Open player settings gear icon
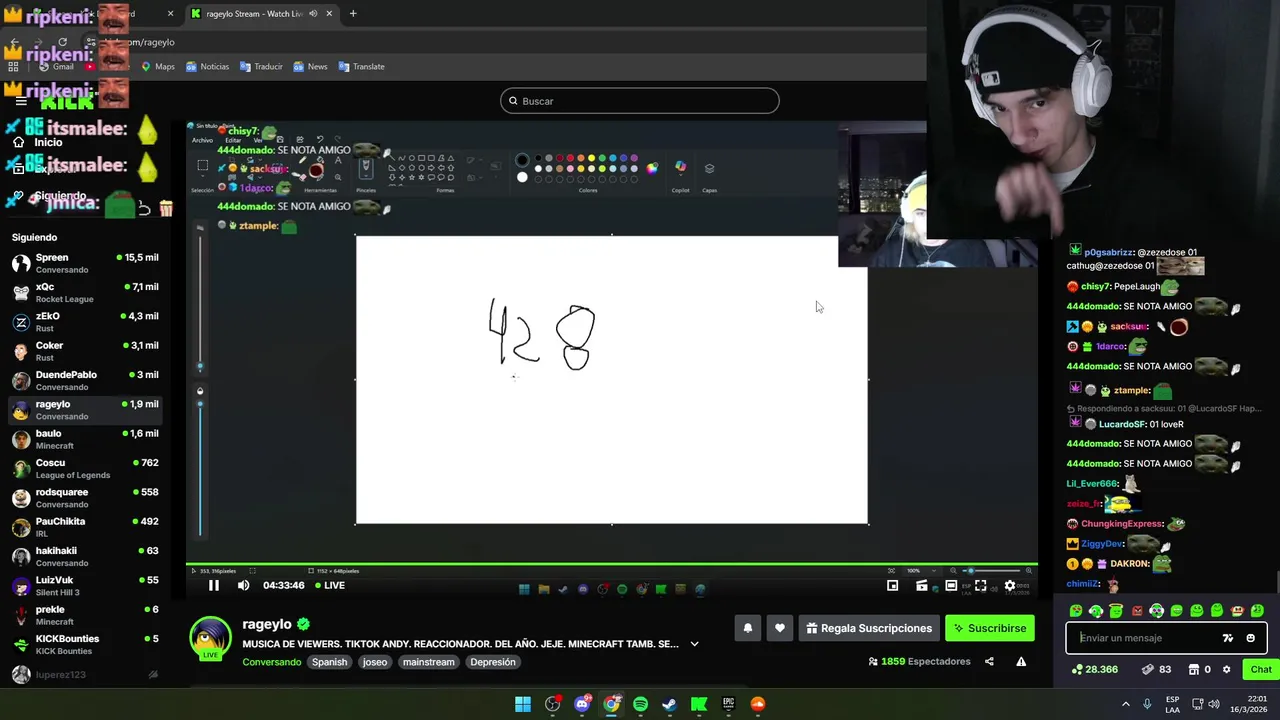This screenshot has height=720, width=1280. coord(1010,585)
